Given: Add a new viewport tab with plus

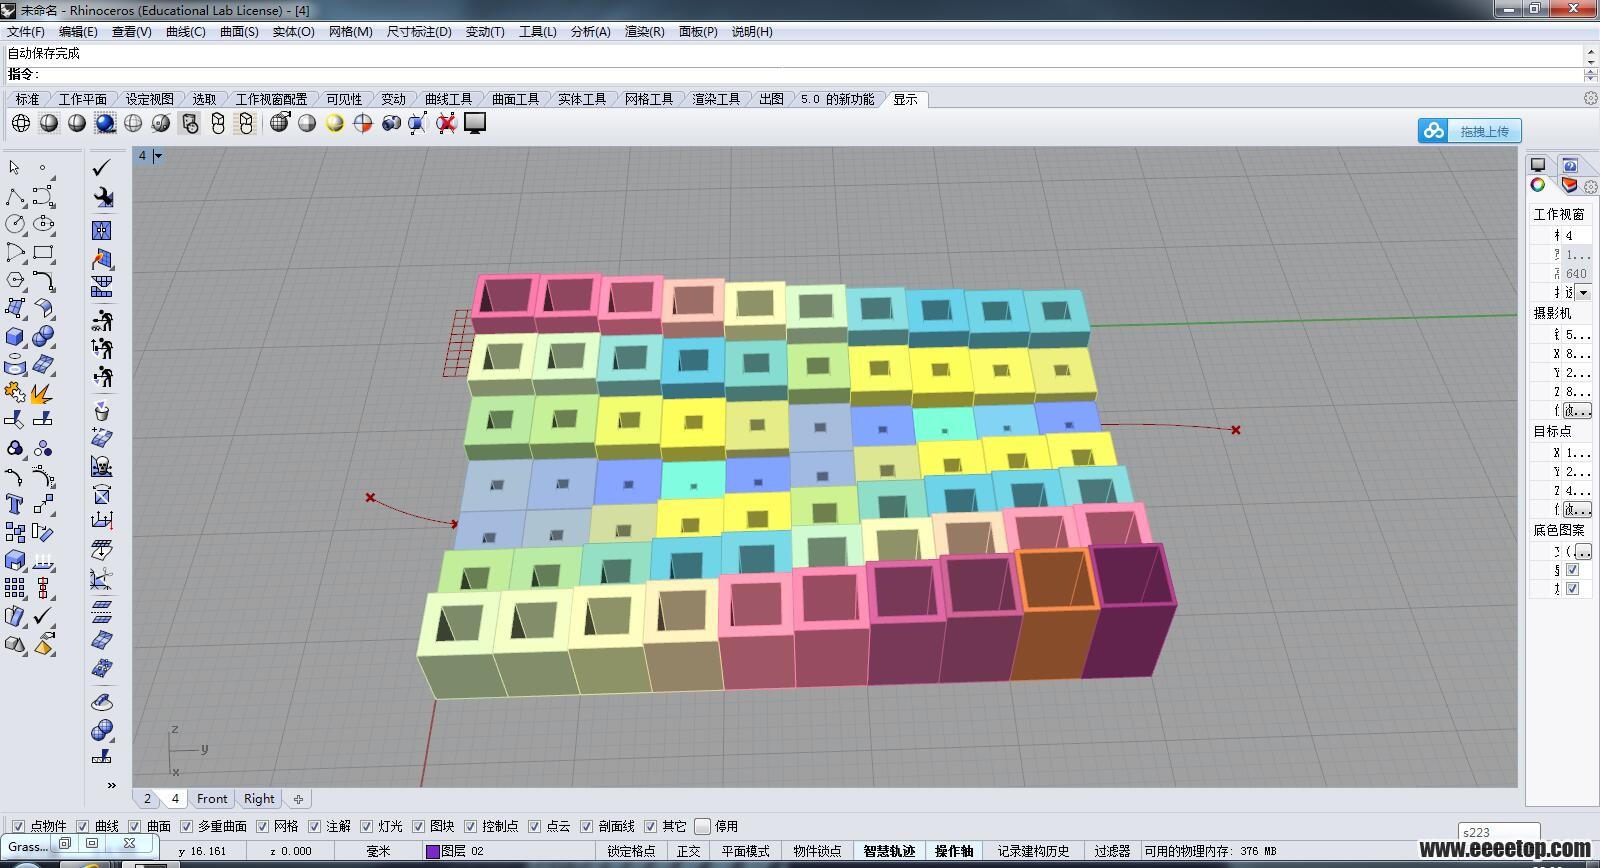Looking at the screenshot, I should coord(298,799).
